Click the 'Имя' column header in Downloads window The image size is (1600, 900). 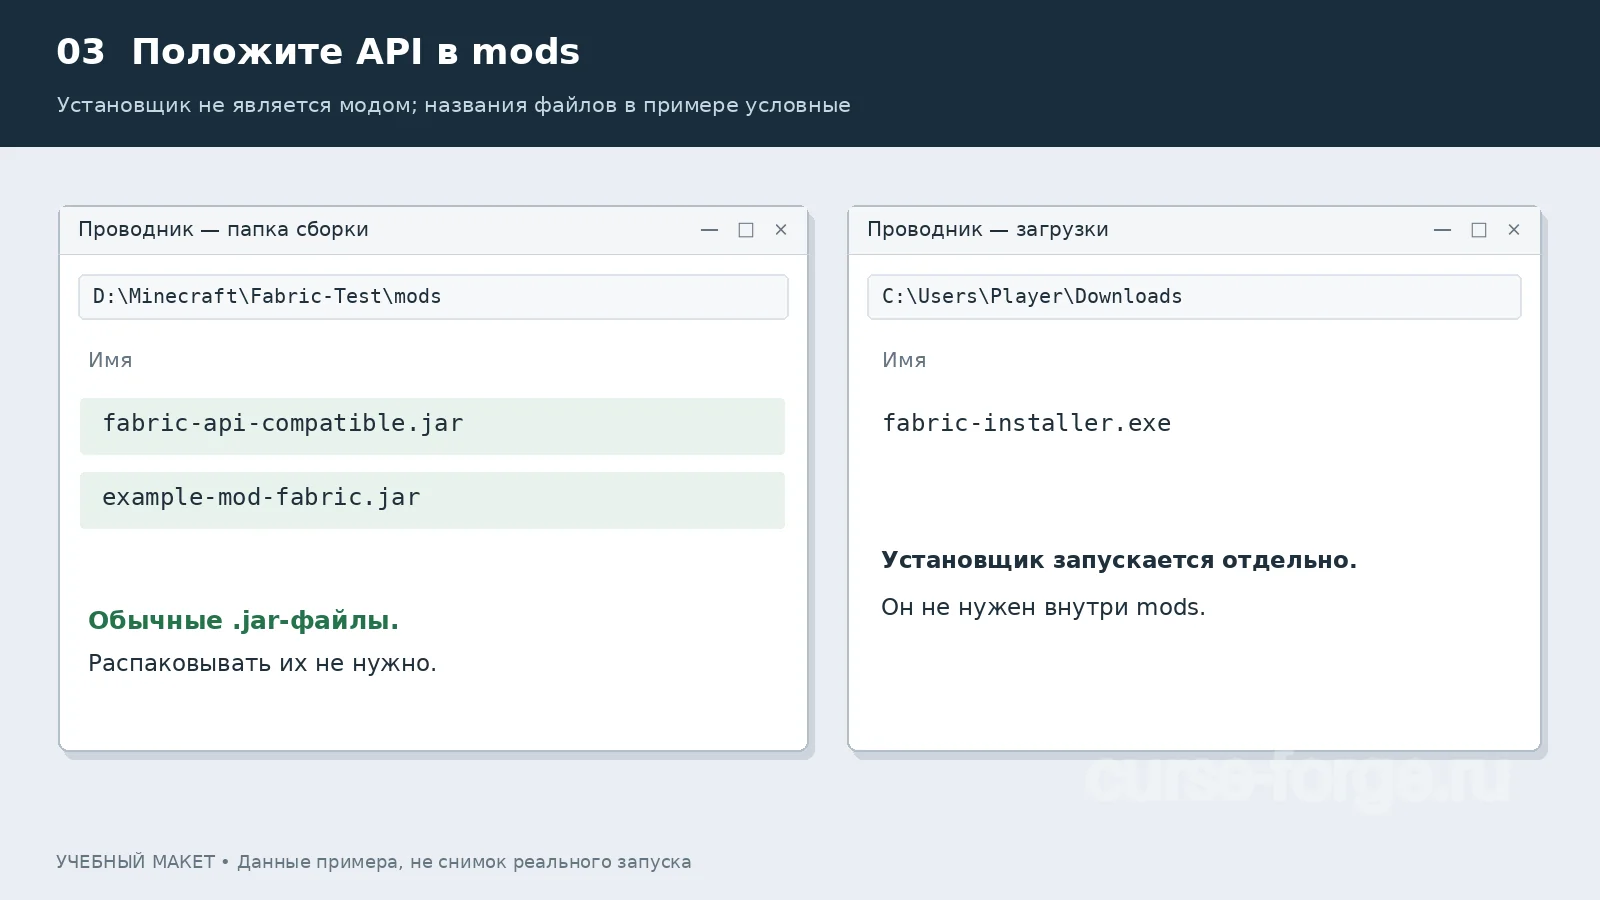click(x=904, y=360)
